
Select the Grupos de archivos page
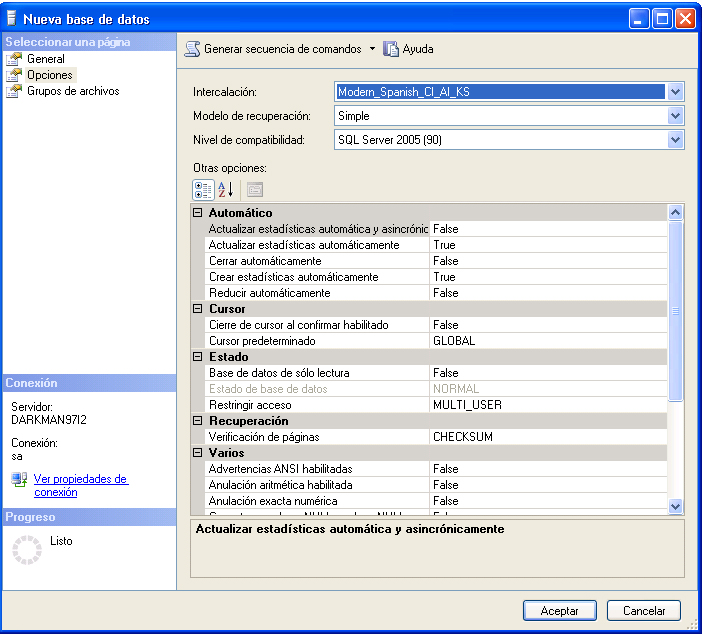point(73,91)
